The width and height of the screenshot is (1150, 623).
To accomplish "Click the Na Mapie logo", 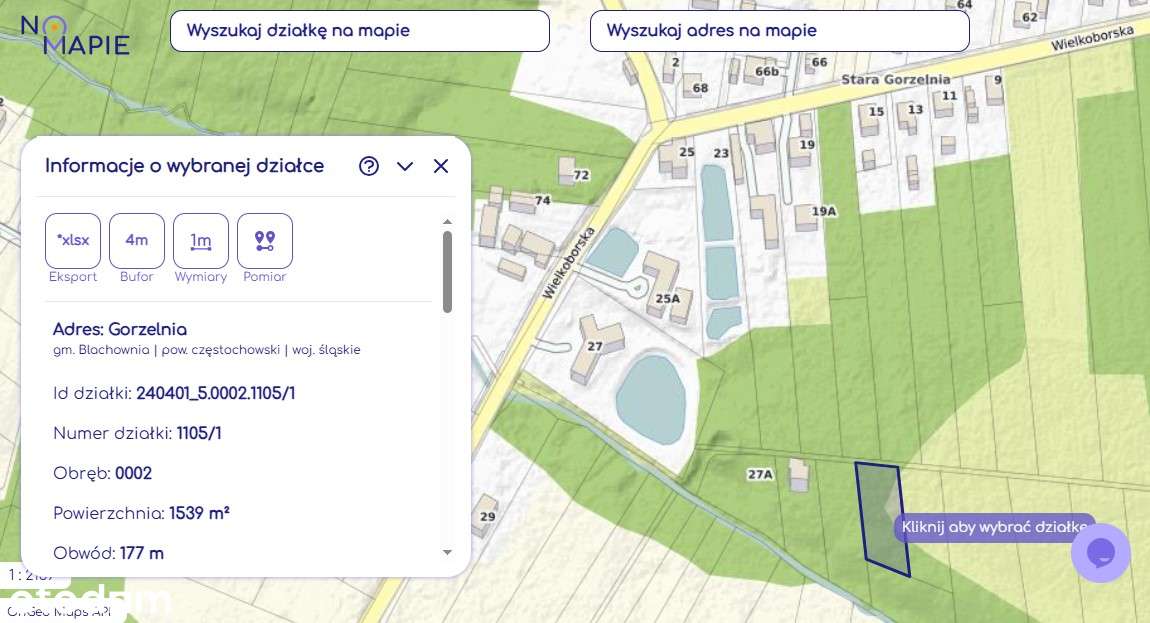I will click(75, 36).
